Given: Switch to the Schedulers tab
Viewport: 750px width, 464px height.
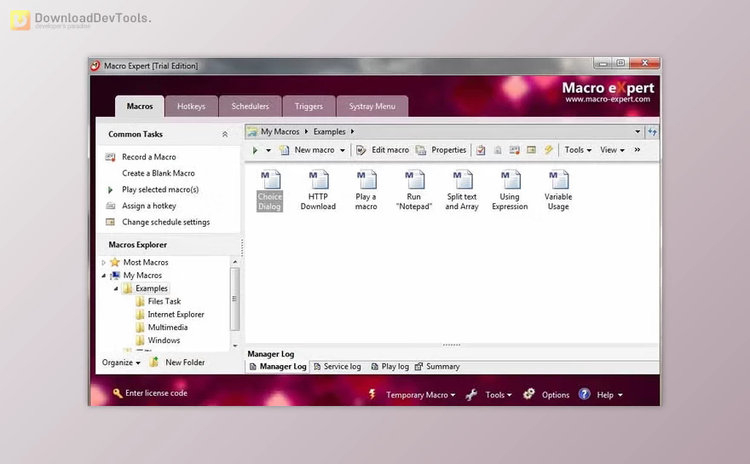Looking at the screenshot, I should point(250,106).
